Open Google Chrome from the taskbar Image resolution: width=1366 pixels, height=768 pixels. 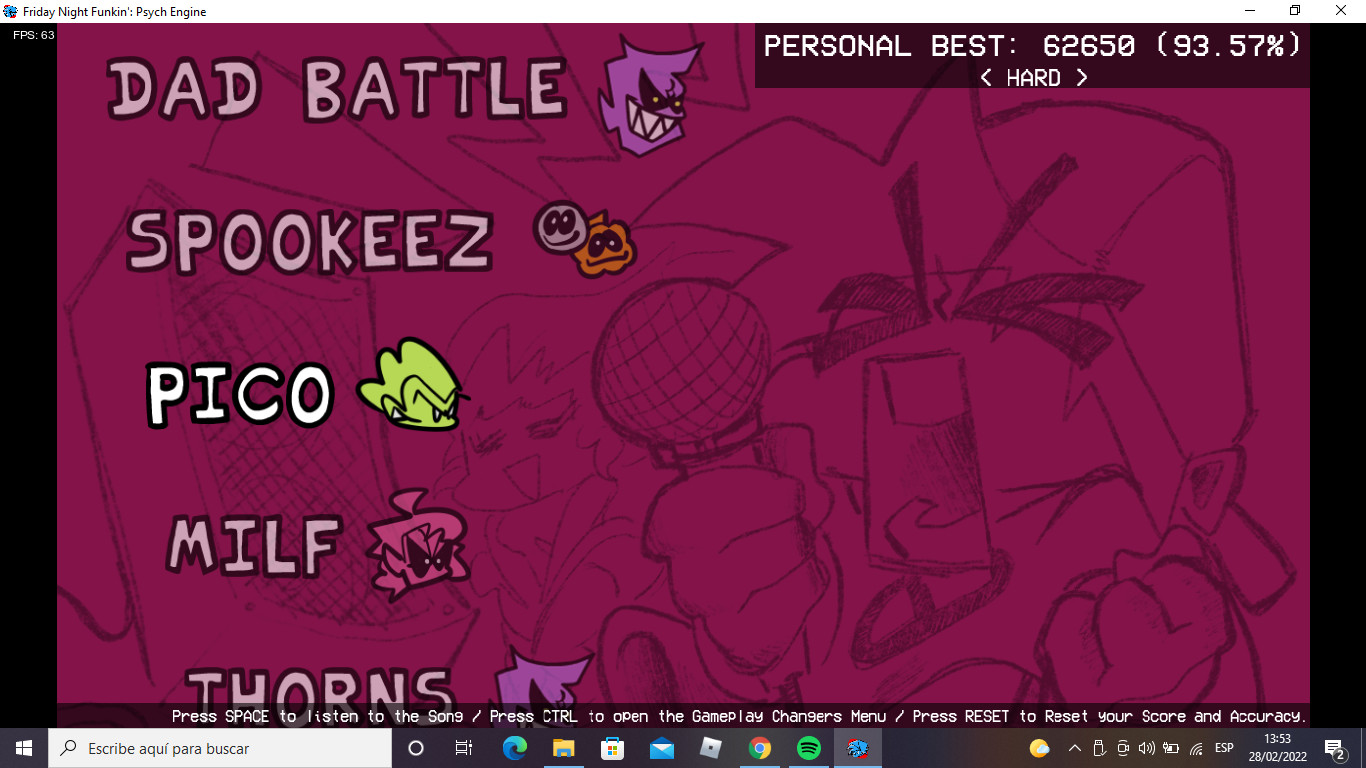click(760, 748)
